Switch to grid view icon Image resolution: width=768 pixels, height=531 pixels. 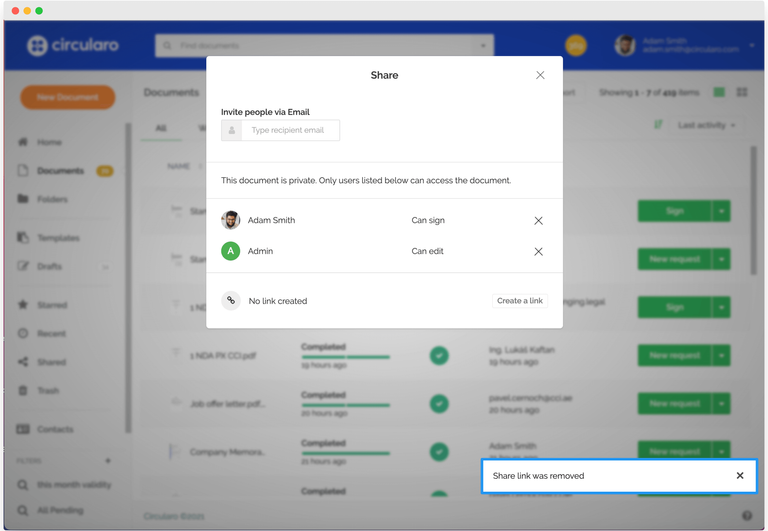coord(742,93)
